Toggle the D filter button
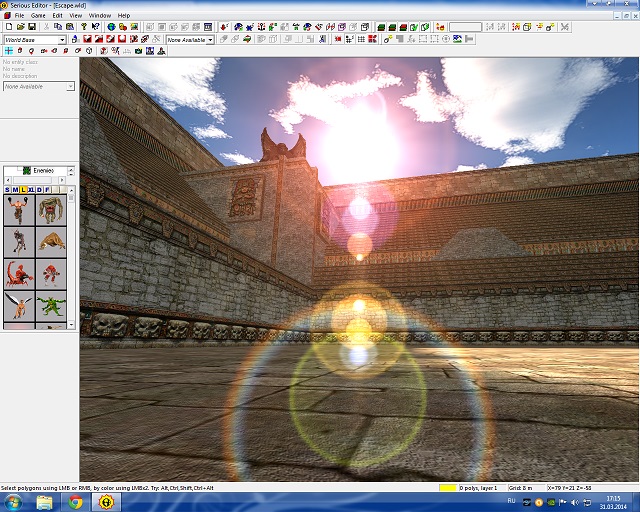This screenshot has width=640, height=512. (39, 190)
